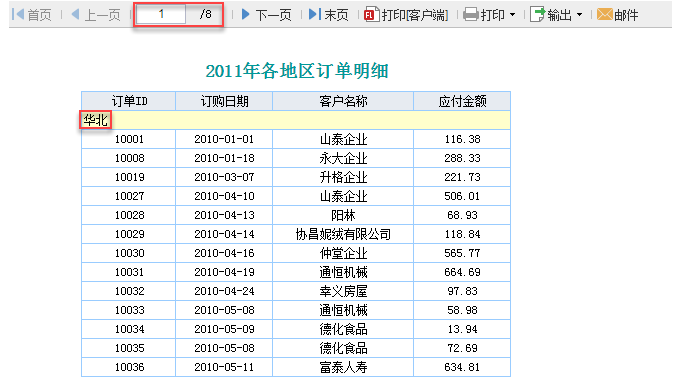Select order ID 10030 cell

(x=129, y=253)
